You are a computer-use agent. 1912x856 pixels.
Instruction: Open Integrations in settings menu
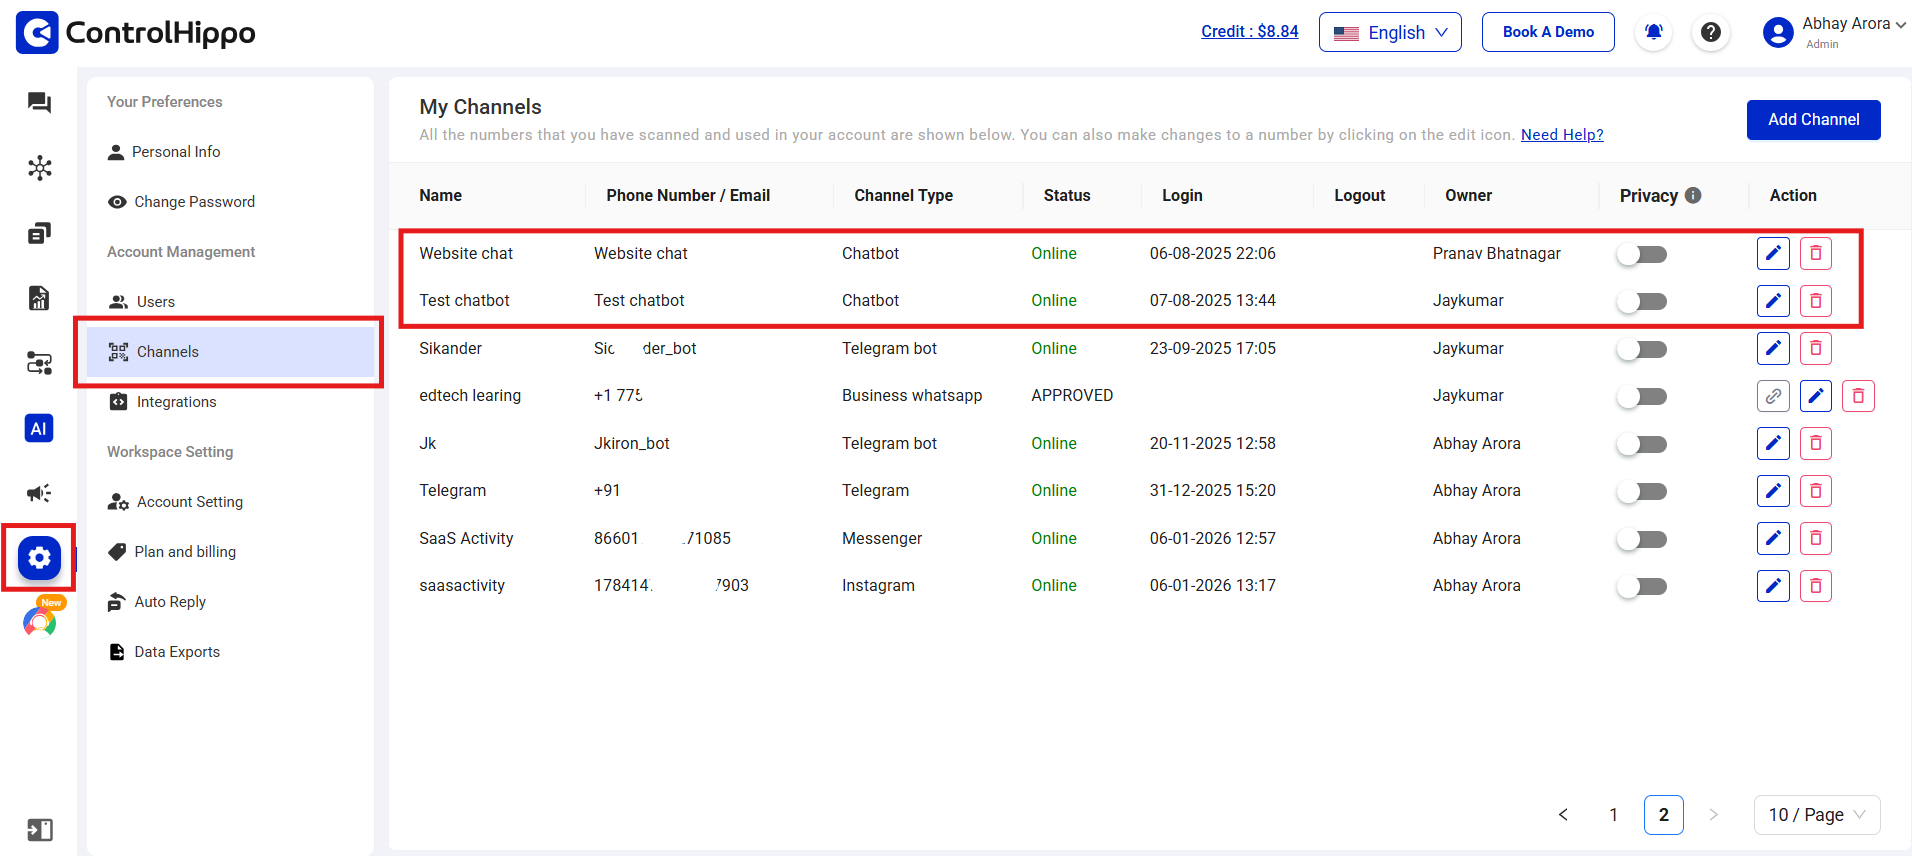tap(176, 402)
